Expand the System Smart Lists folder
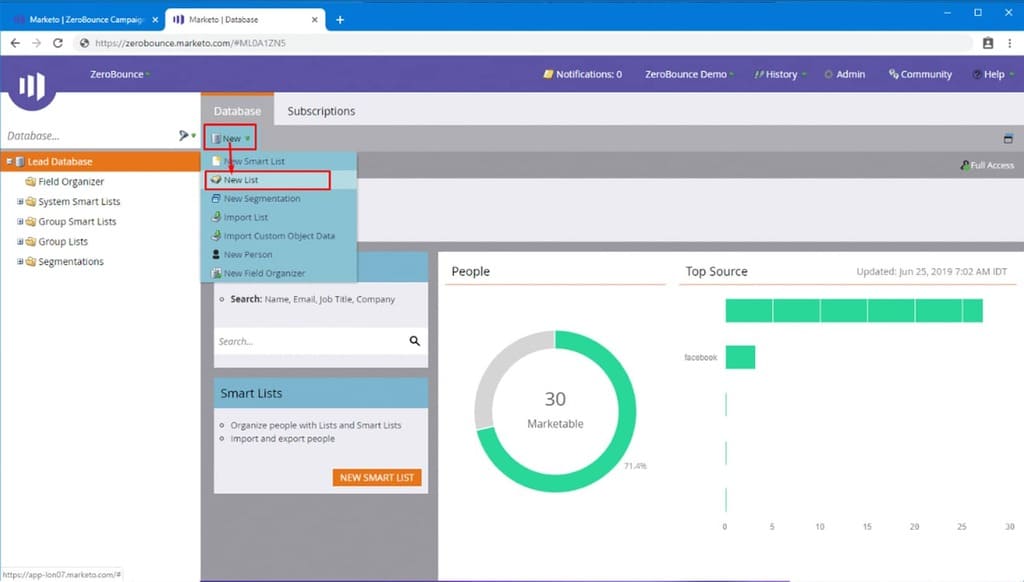Screen dimensions: 1024x582 point(20,202)
